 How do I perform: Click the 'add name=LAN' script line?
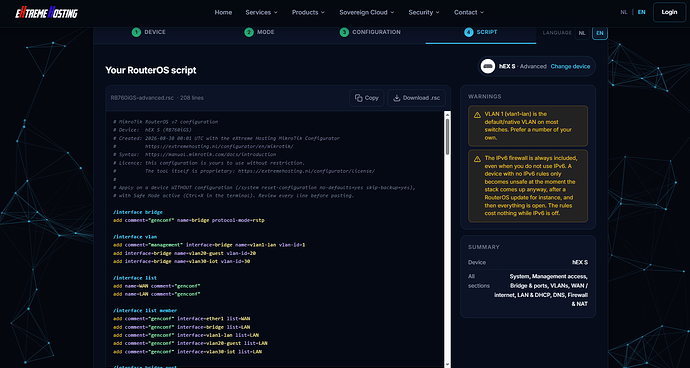pos(157,294)
